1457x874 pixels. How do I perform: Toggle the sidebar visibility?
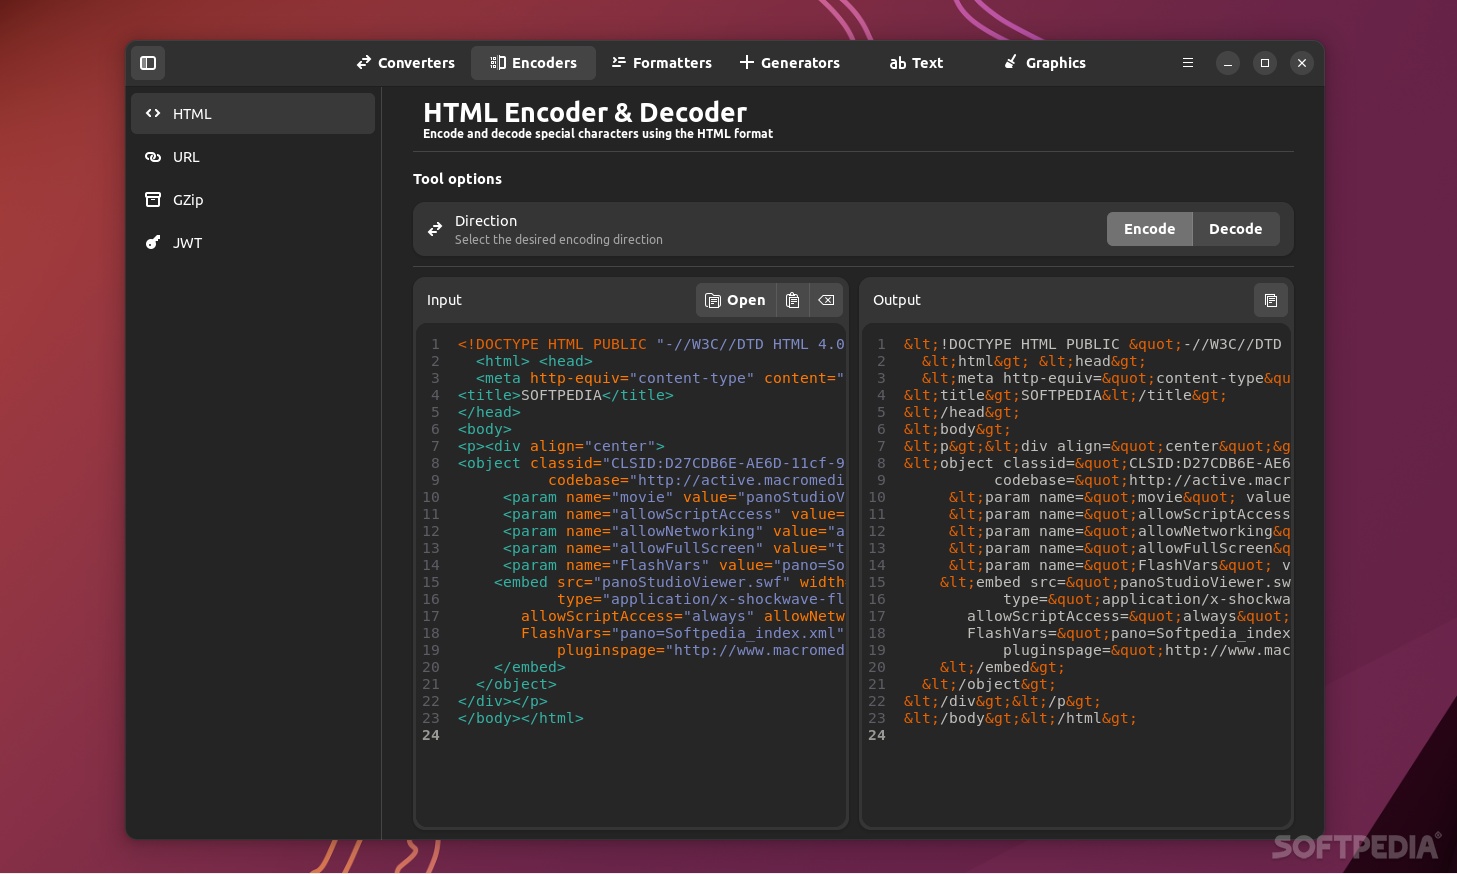click(x=148, y=63)
